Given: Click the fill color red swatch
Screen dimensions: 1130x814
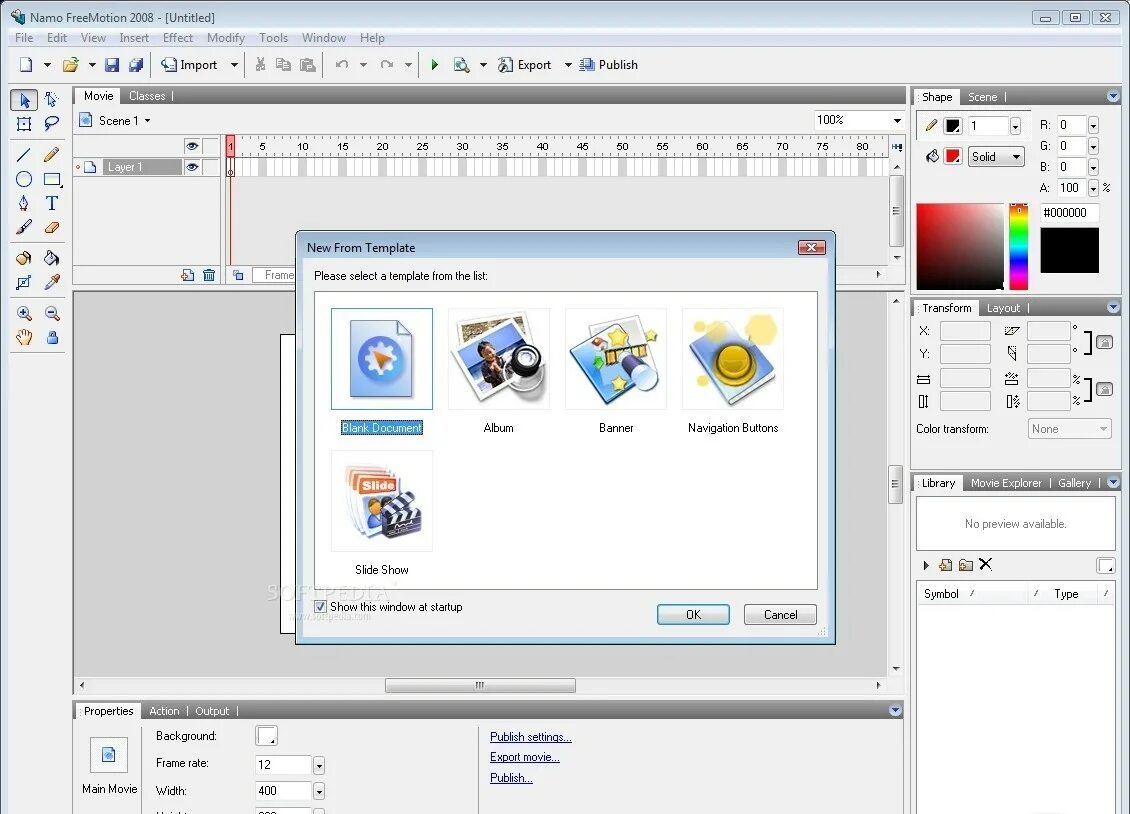Looking at the screenshot, I should 953,156.
